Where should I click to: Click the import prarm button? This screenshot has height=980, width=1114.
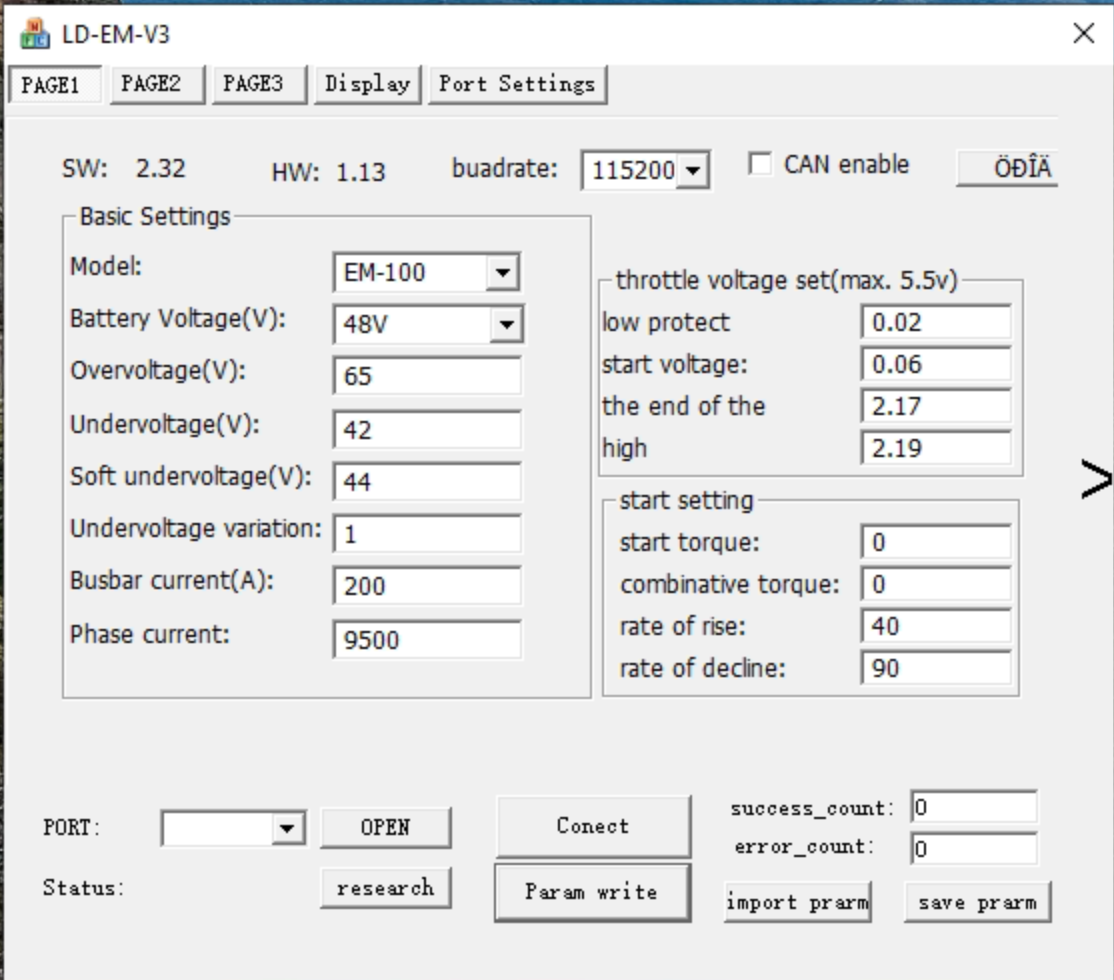797,903
